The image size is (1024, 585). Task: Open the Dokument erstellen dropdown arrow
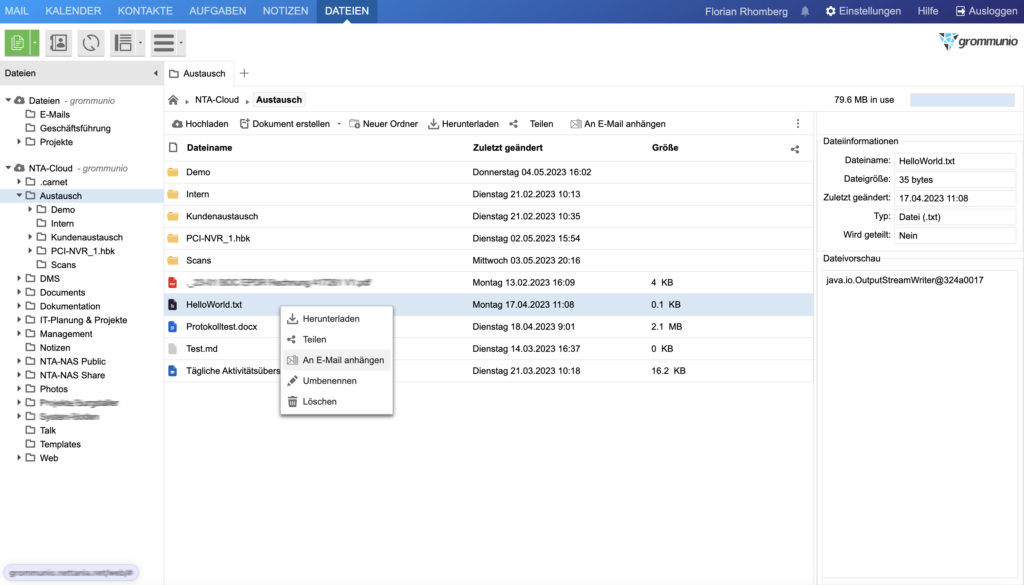pyautogui.click(x=339, y=124)
